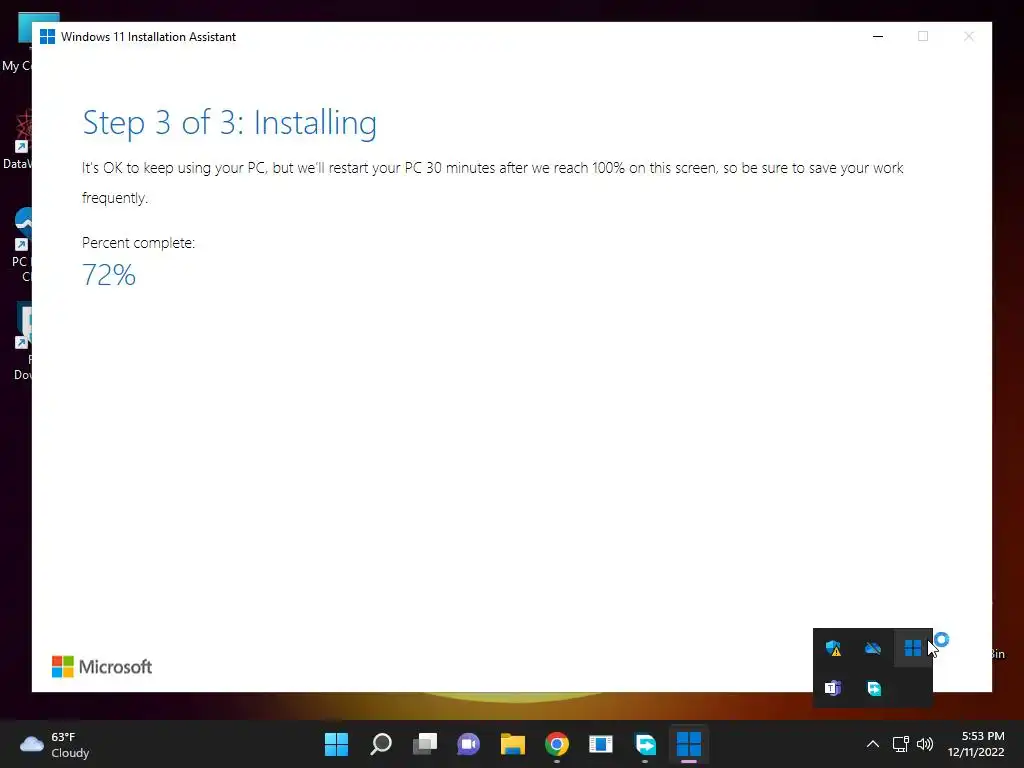This screenshot has height=768, width=1024.
Task: Open Microsoft Teams icon in tray overflow
Action: (833, 688)
